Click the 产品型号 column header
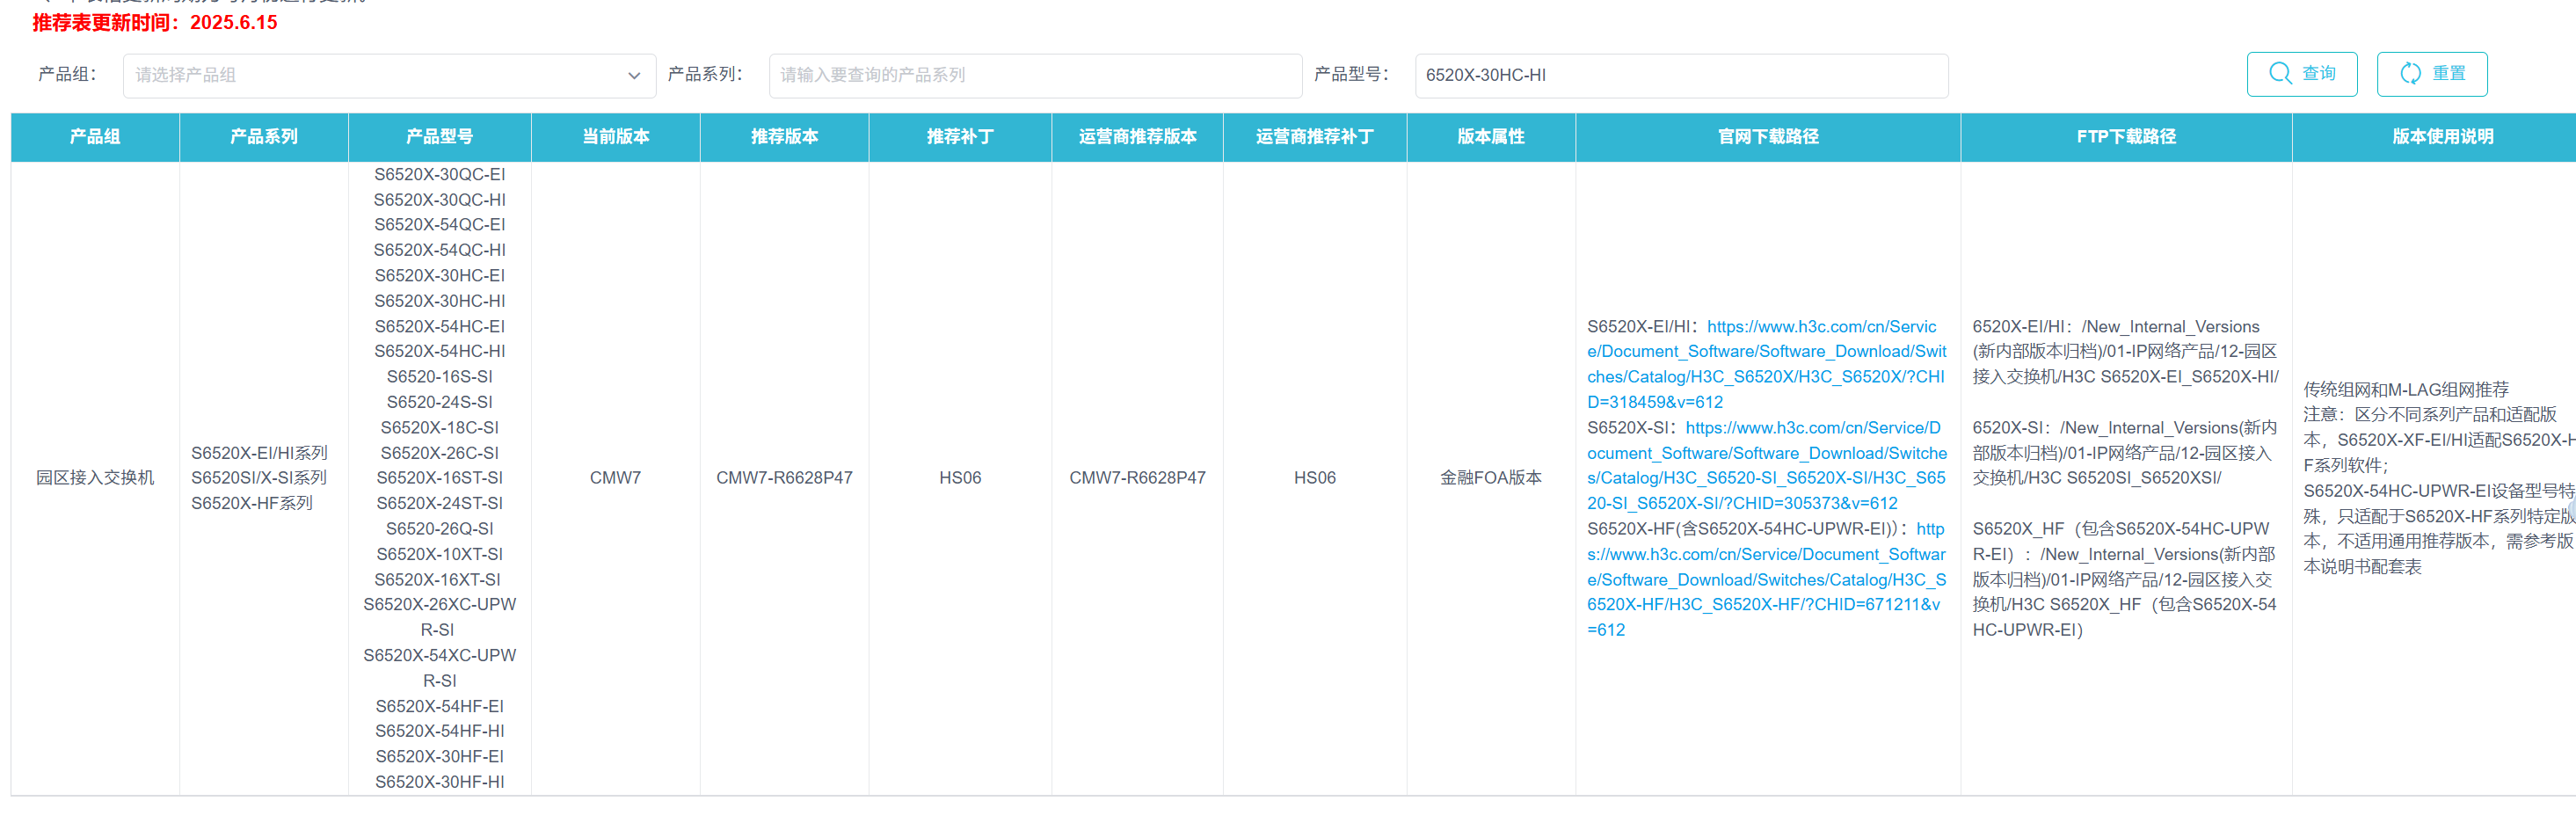This screenshot has width=2576, height=823. tap(440, 137)
